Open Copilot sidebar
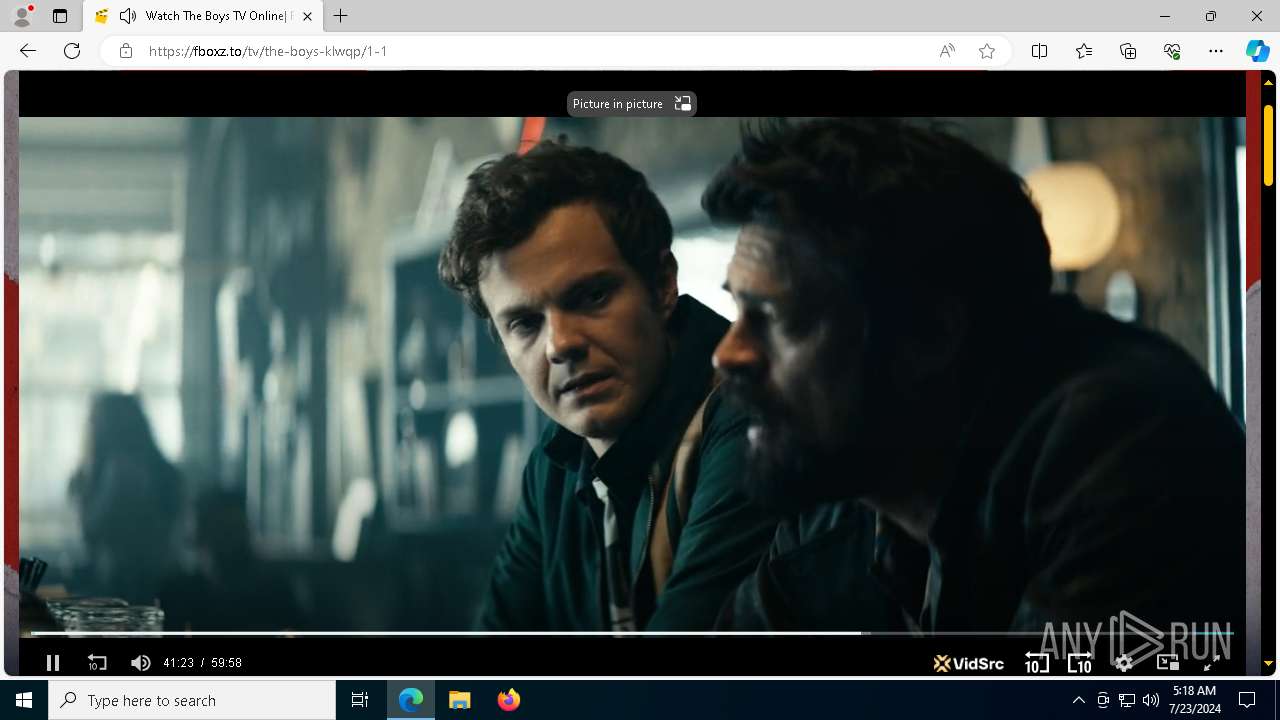The image size is (1280, 720). tap(1257, 51)
